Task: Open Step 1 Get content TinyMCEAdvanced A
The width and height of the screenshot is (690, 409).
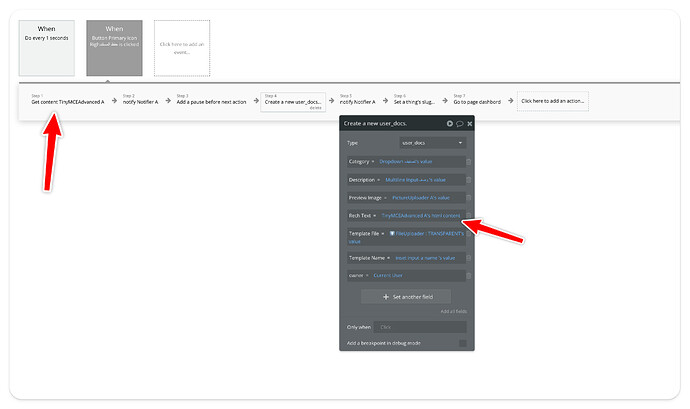Action: point(68,99)
